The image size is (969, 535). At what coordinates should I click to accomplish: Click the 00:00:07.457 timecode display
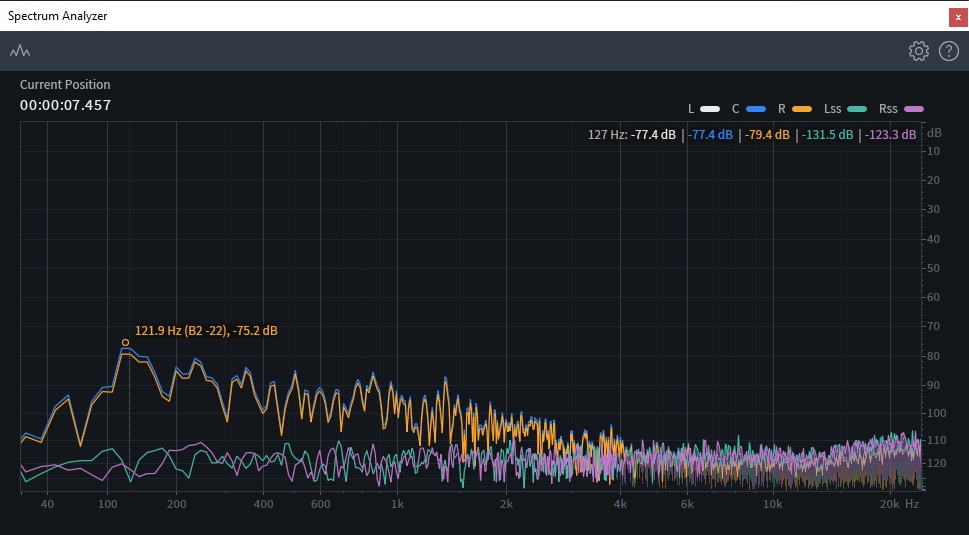click(x=66, y=105)
